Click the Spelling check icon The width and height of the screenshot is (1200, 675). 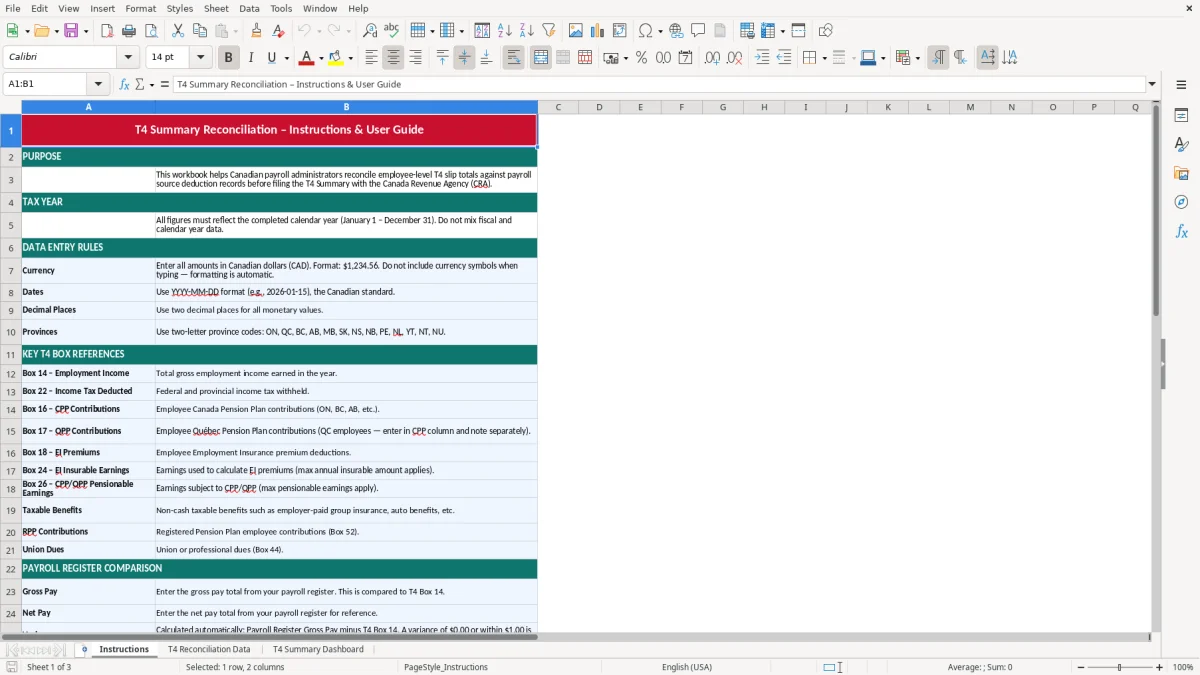click(x=392, y=31)
